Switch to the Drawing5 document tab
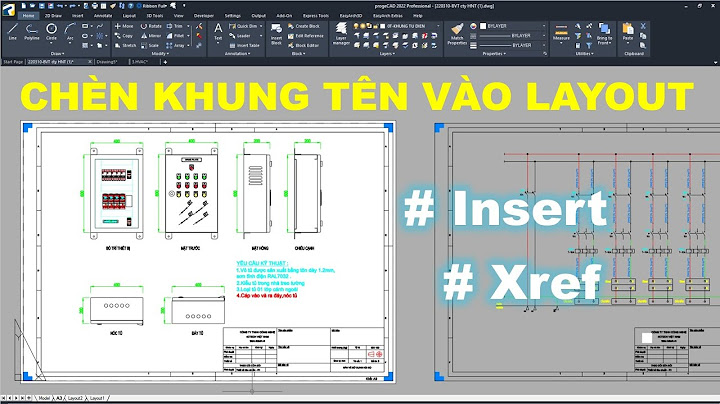Screen dimensions: 720x404 coord(107,62)
